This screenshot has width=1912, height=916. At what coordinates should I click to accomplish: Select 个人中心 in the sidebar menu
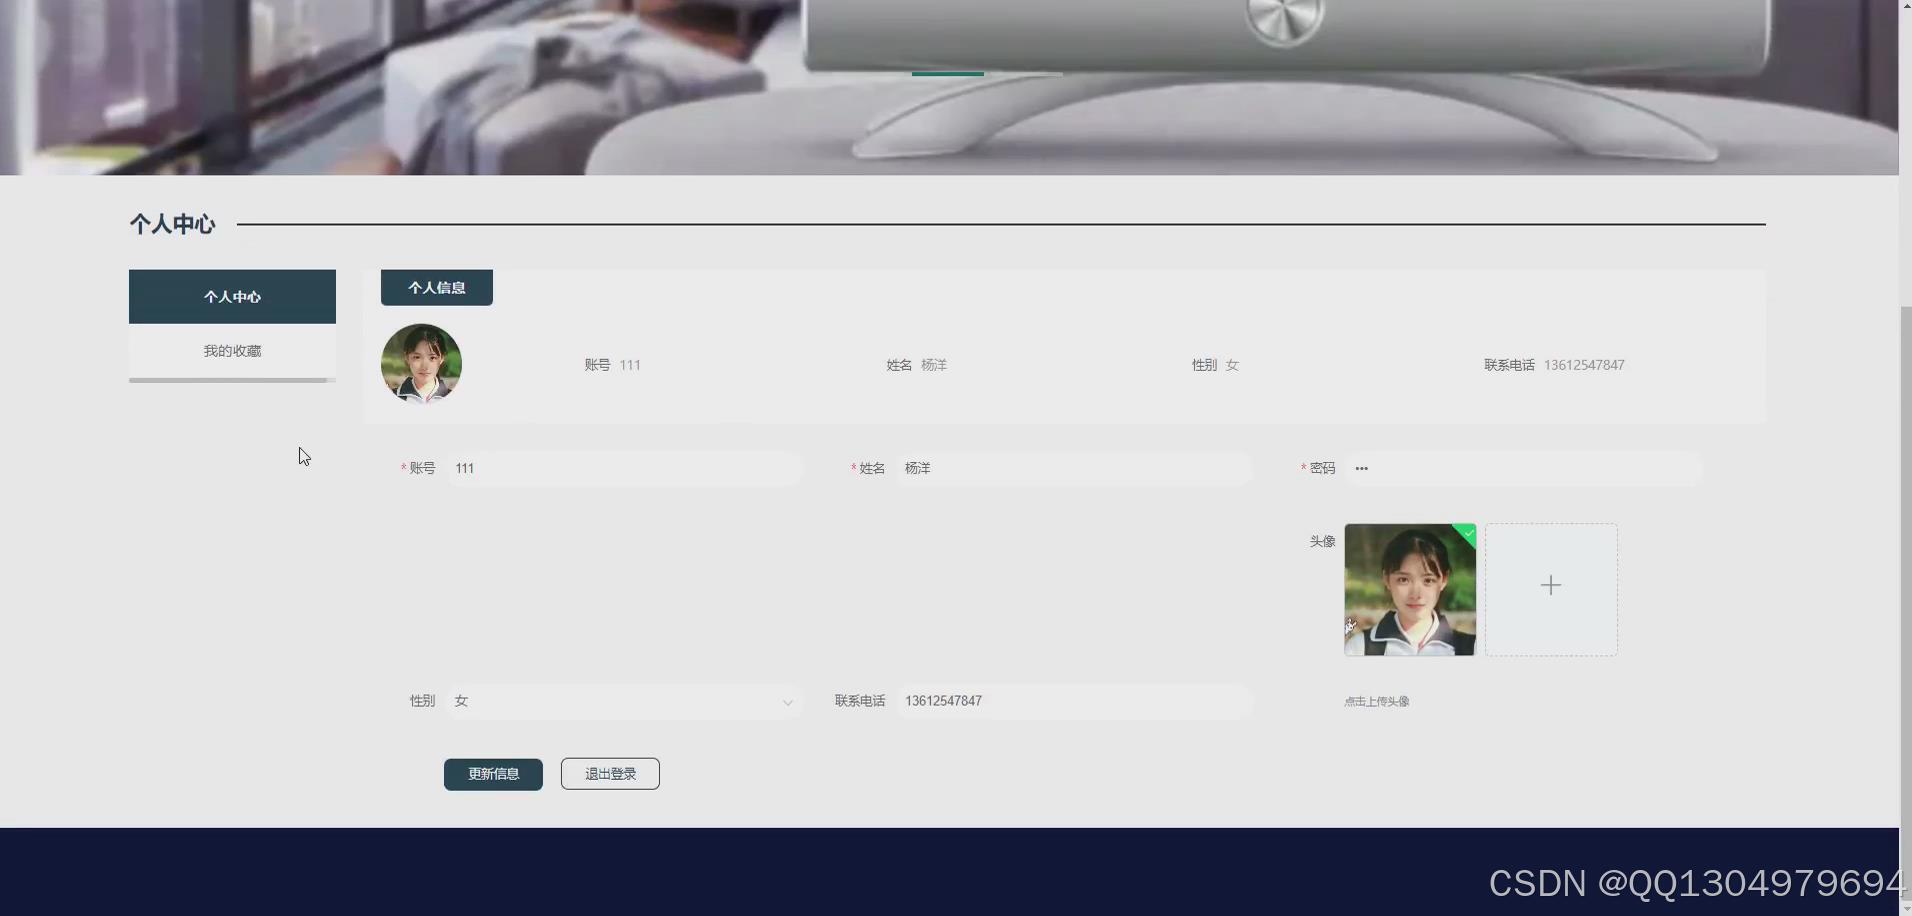232,296
